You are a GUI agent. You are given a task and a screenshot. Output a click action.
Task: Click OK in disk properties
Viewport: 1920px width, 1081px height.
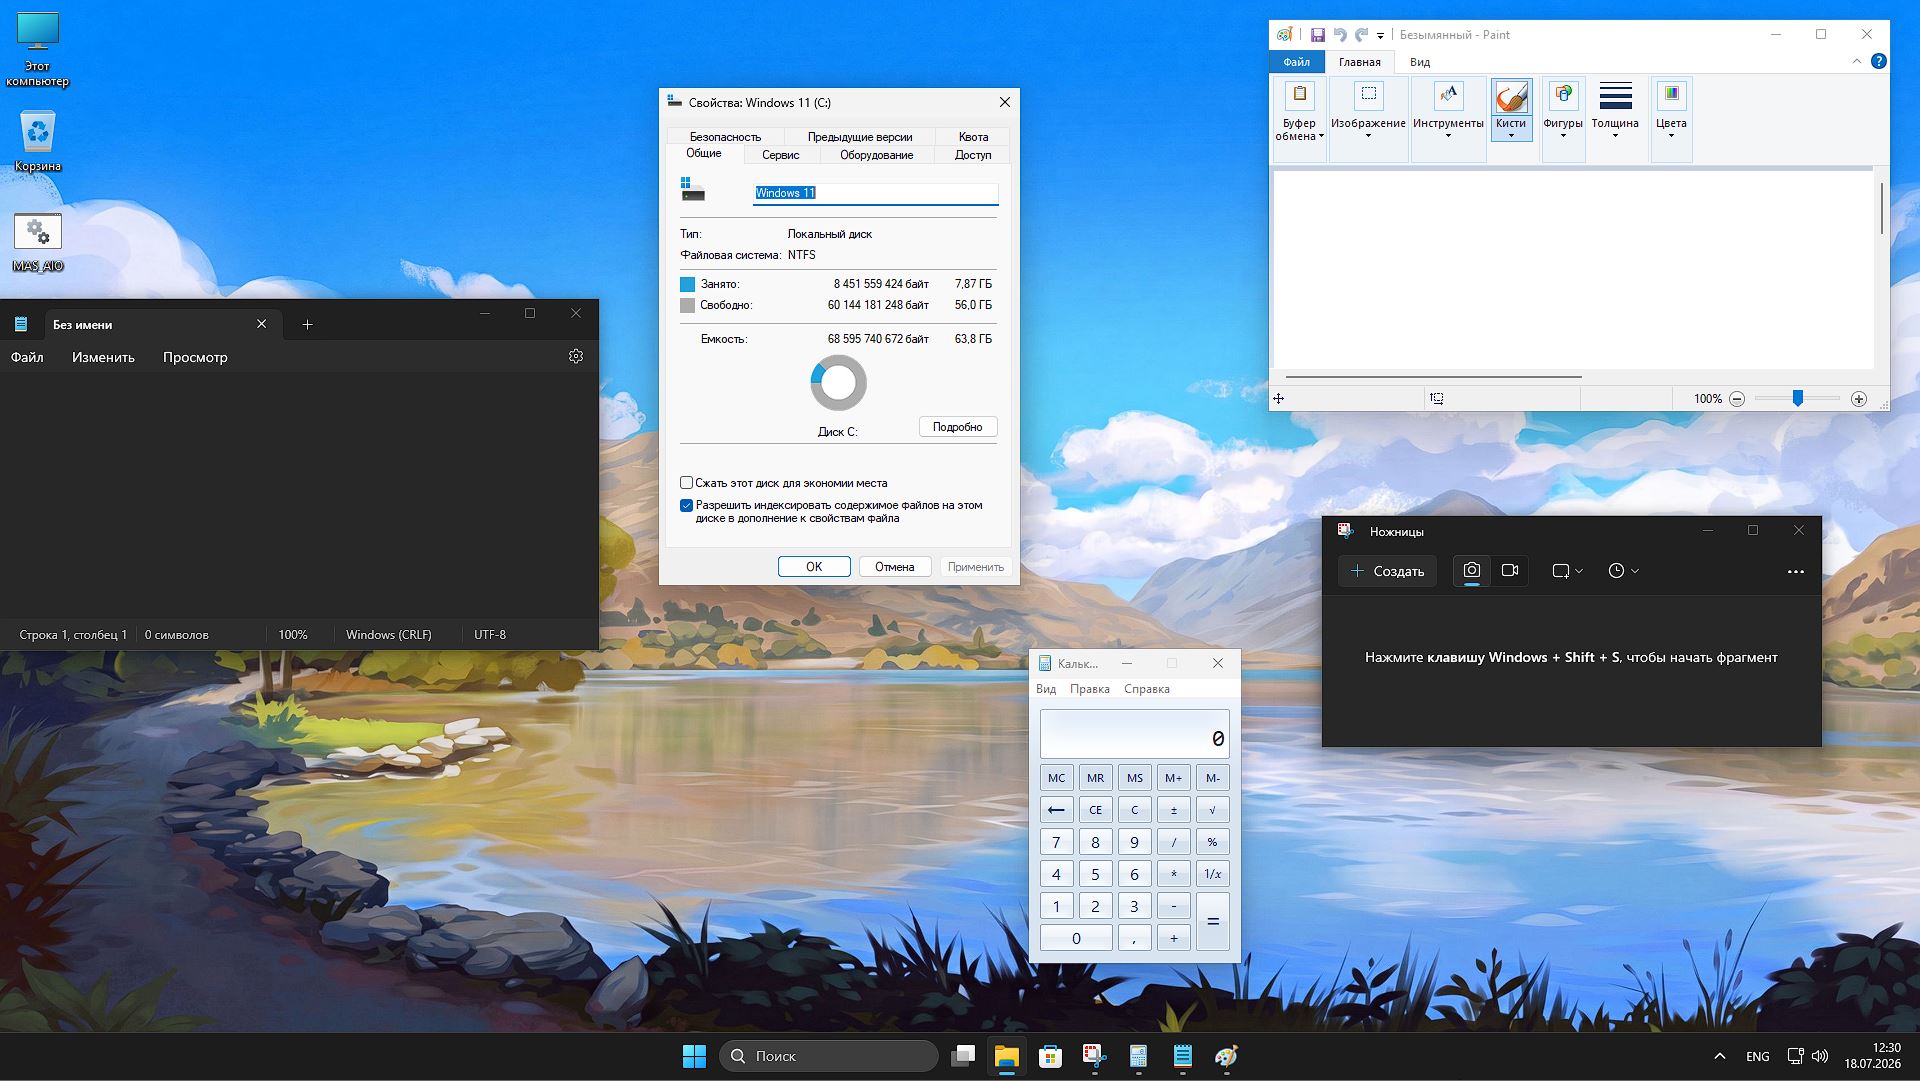pyautogui.click(x=814, y=567)
